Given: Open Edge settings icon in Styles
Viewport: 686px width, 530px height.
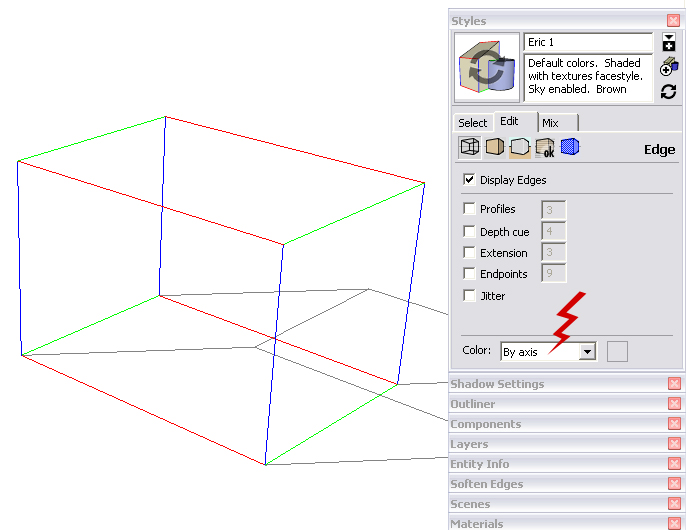Looking at the screenshot, I should click(x=470, y=147).
